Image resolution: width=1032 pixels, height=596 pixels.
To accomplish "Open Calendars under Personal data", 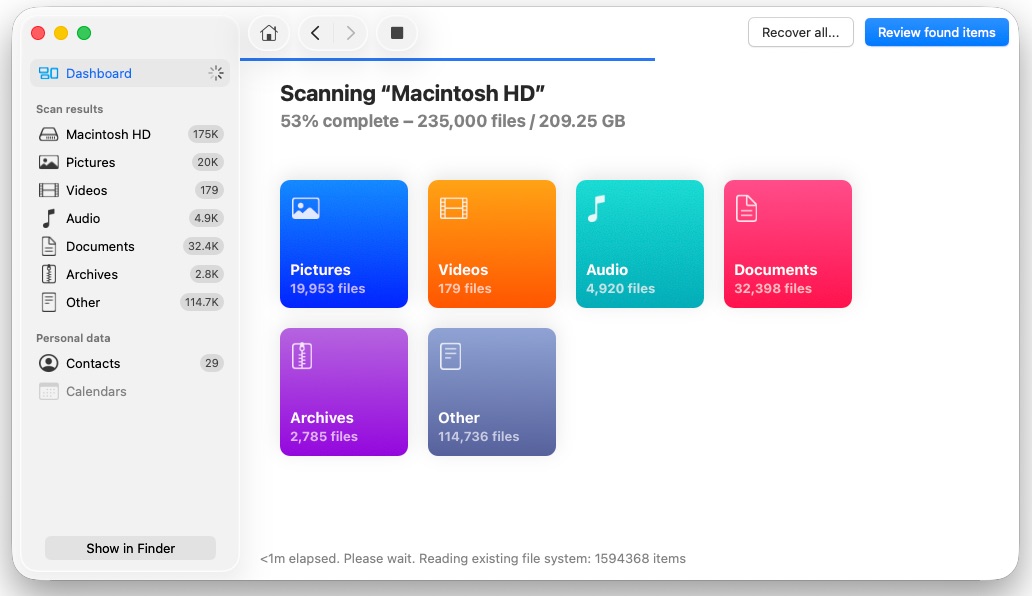I will [x=130, y=391].
